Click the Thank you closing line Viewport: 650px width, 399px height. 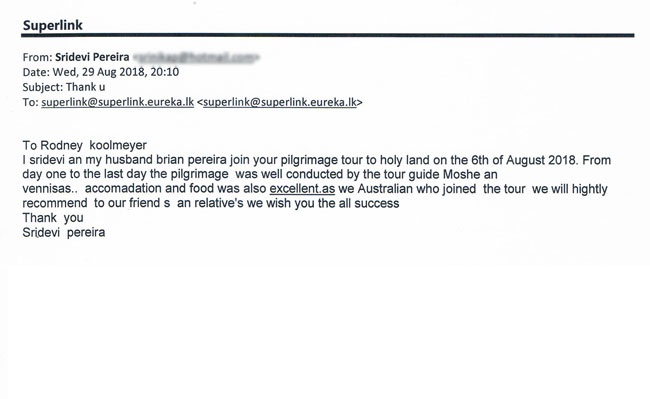[53, 218]
